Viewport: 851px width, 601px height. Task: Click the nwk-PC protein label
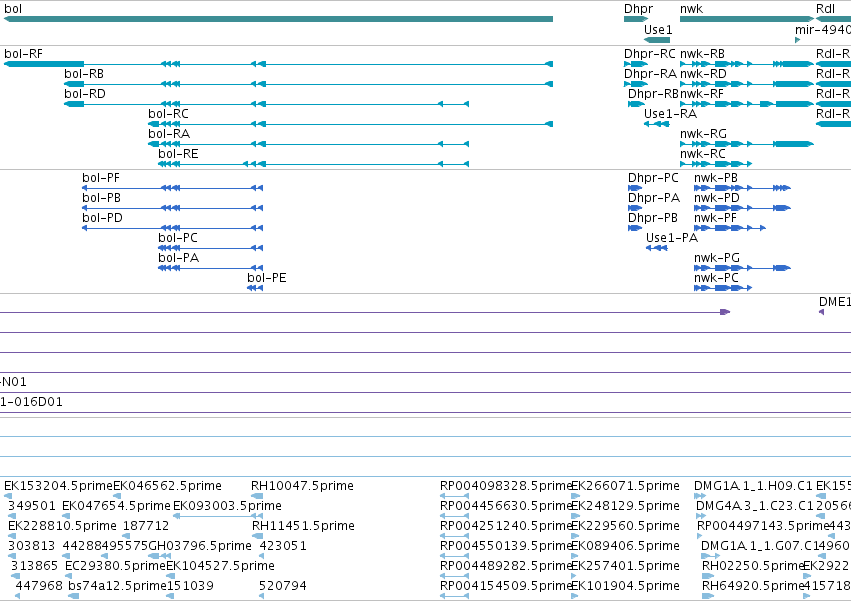tap(716, 279)
